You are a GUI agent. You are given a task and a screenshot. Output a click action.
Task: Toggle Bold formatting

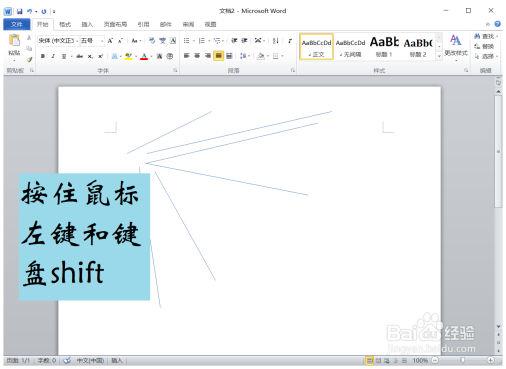(43, 56)
